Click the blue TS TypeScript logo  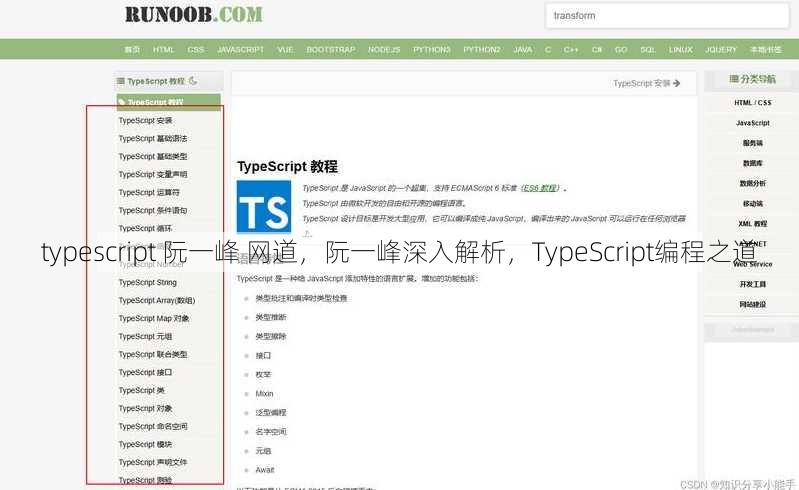264,206
